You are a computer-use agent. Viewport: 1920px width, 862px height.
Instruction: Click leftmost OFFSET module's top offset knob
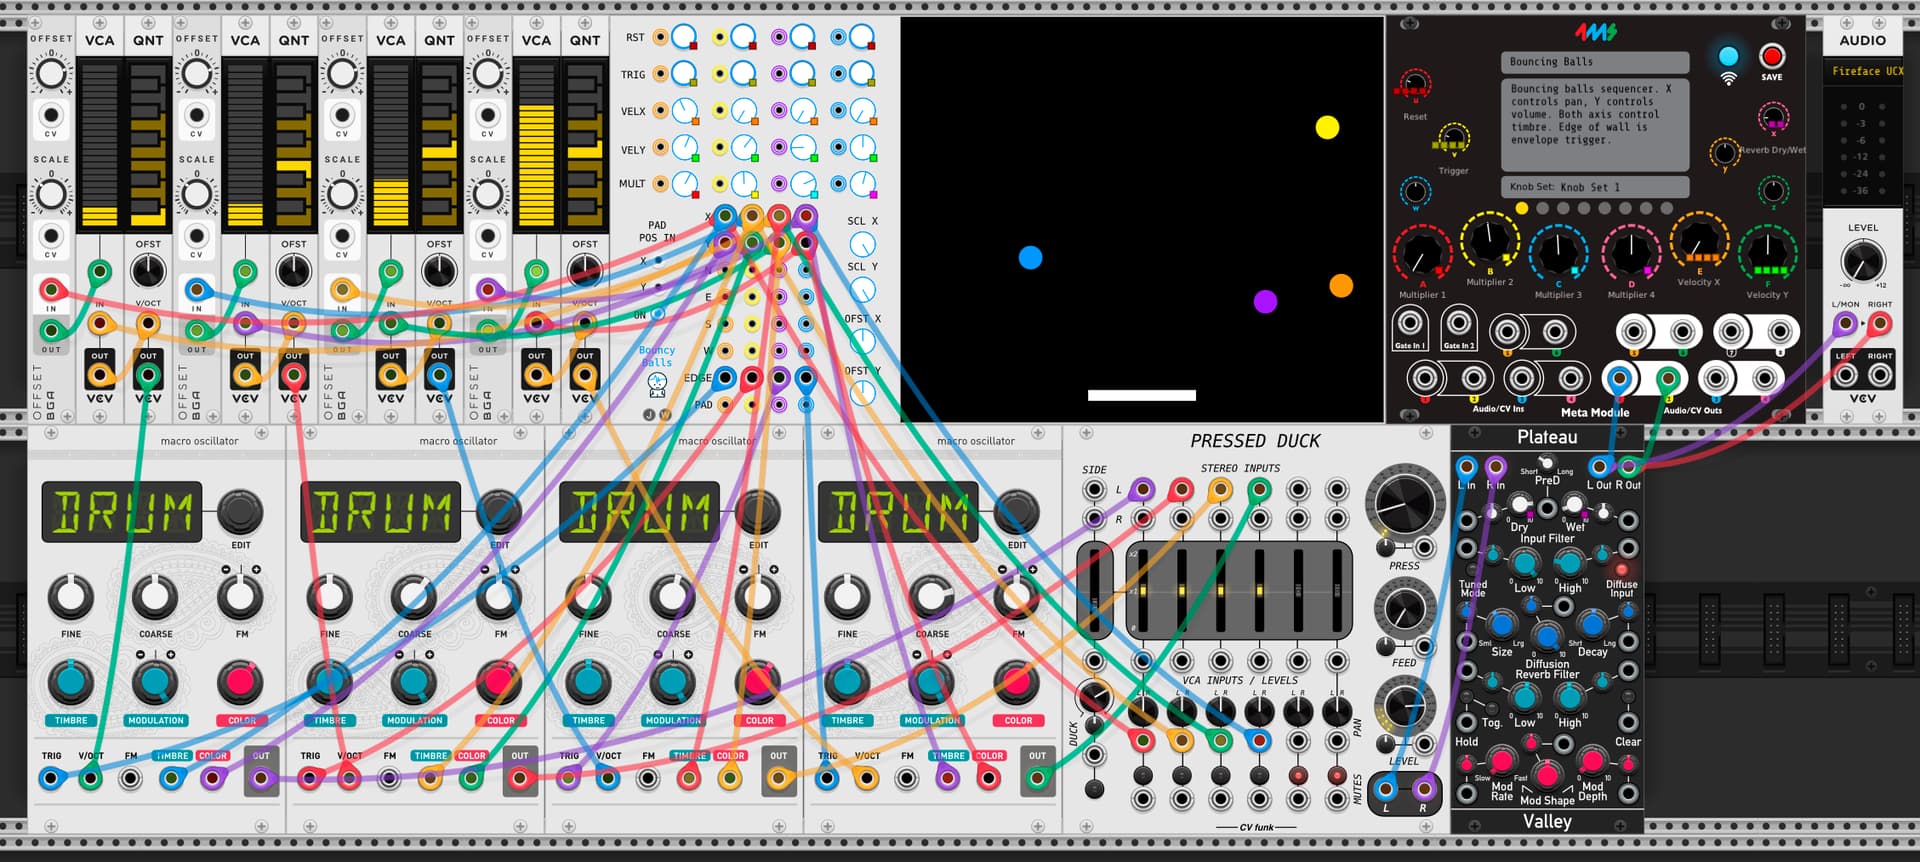pos(51,75)
